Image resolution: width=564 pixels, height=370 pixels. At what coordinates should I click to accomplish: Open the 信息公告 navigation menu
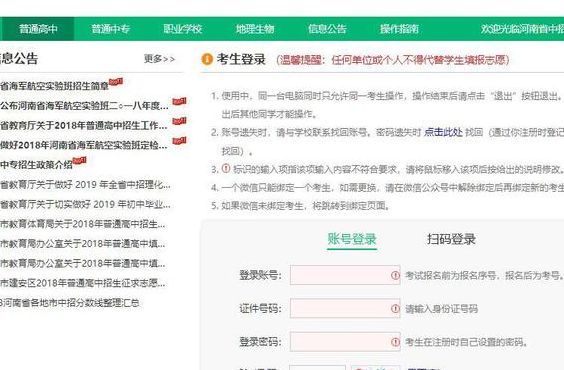click(327, 29)
